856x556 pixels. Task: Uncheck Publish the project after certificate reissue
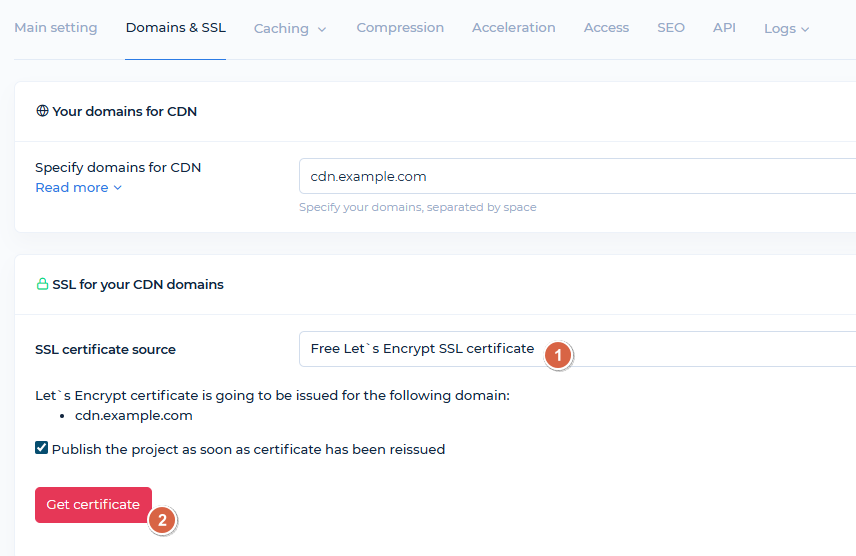coord(42,448)
